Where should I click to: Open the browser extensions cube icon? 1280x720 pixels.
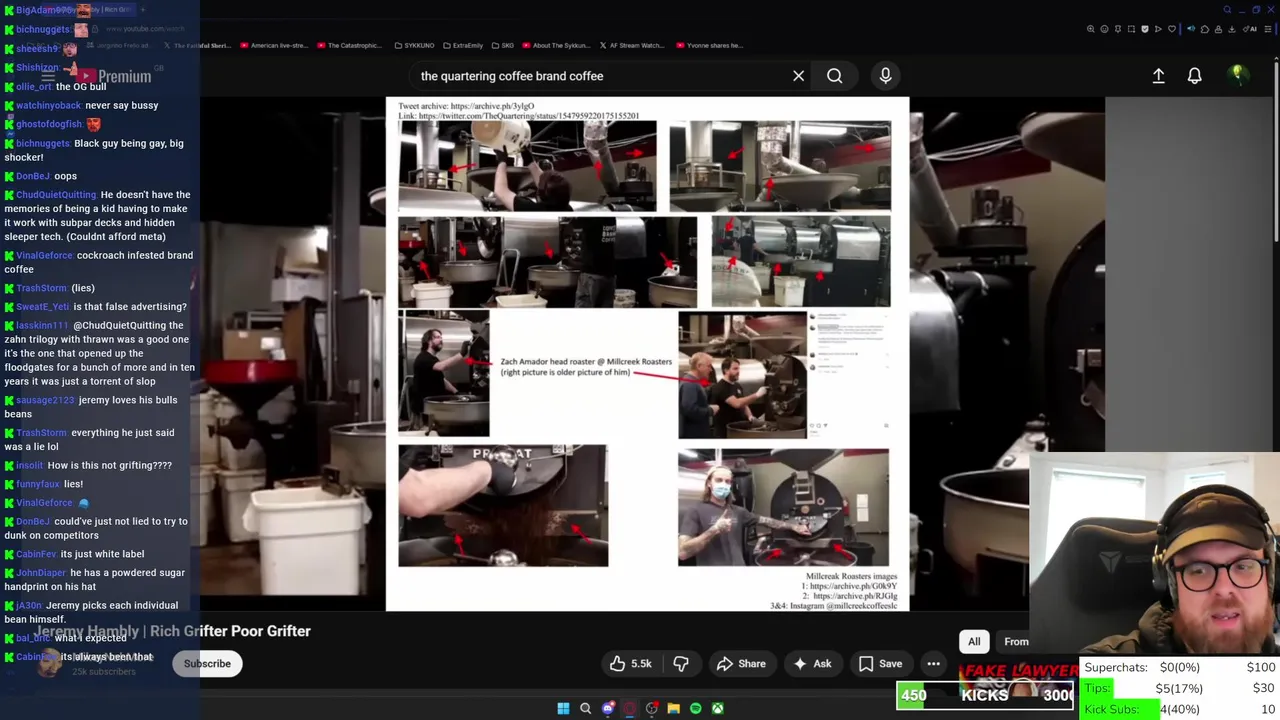click(1205, 29)
